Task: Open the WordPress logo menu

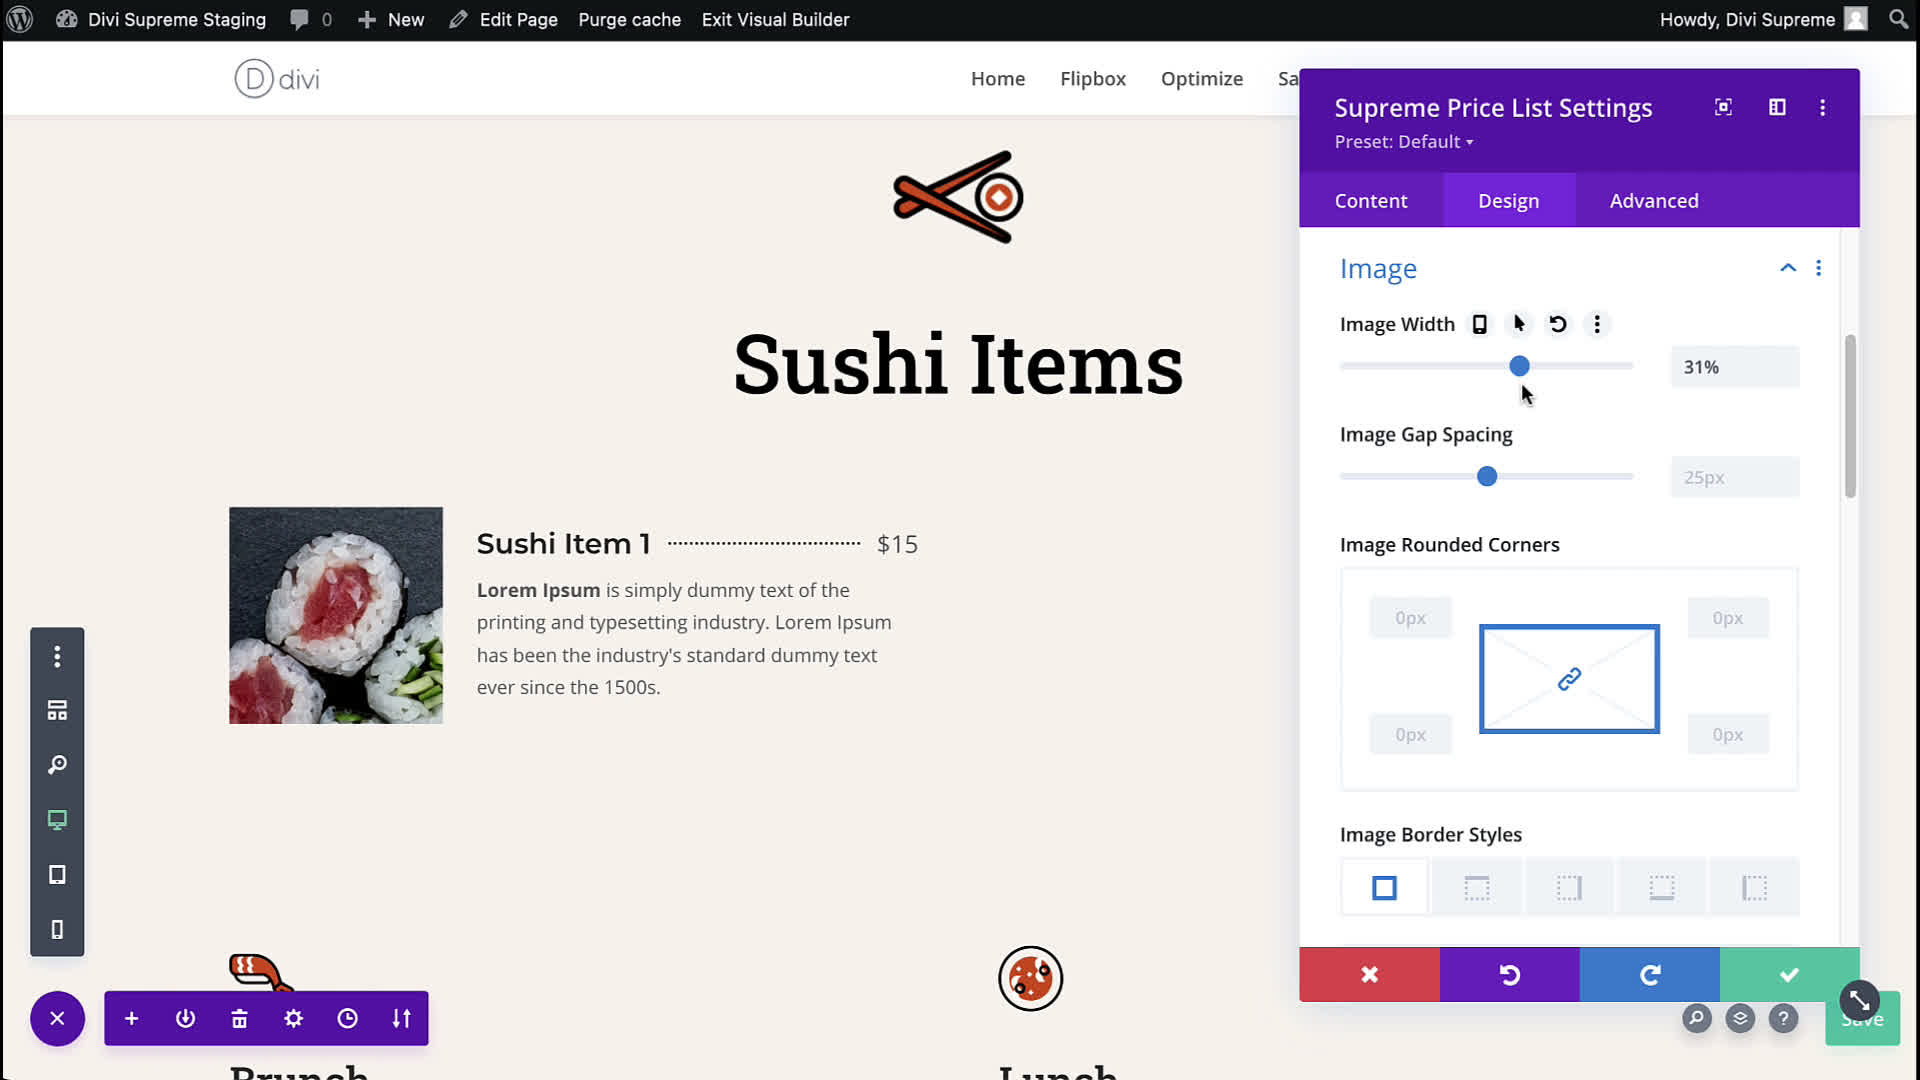Action: 20,19
